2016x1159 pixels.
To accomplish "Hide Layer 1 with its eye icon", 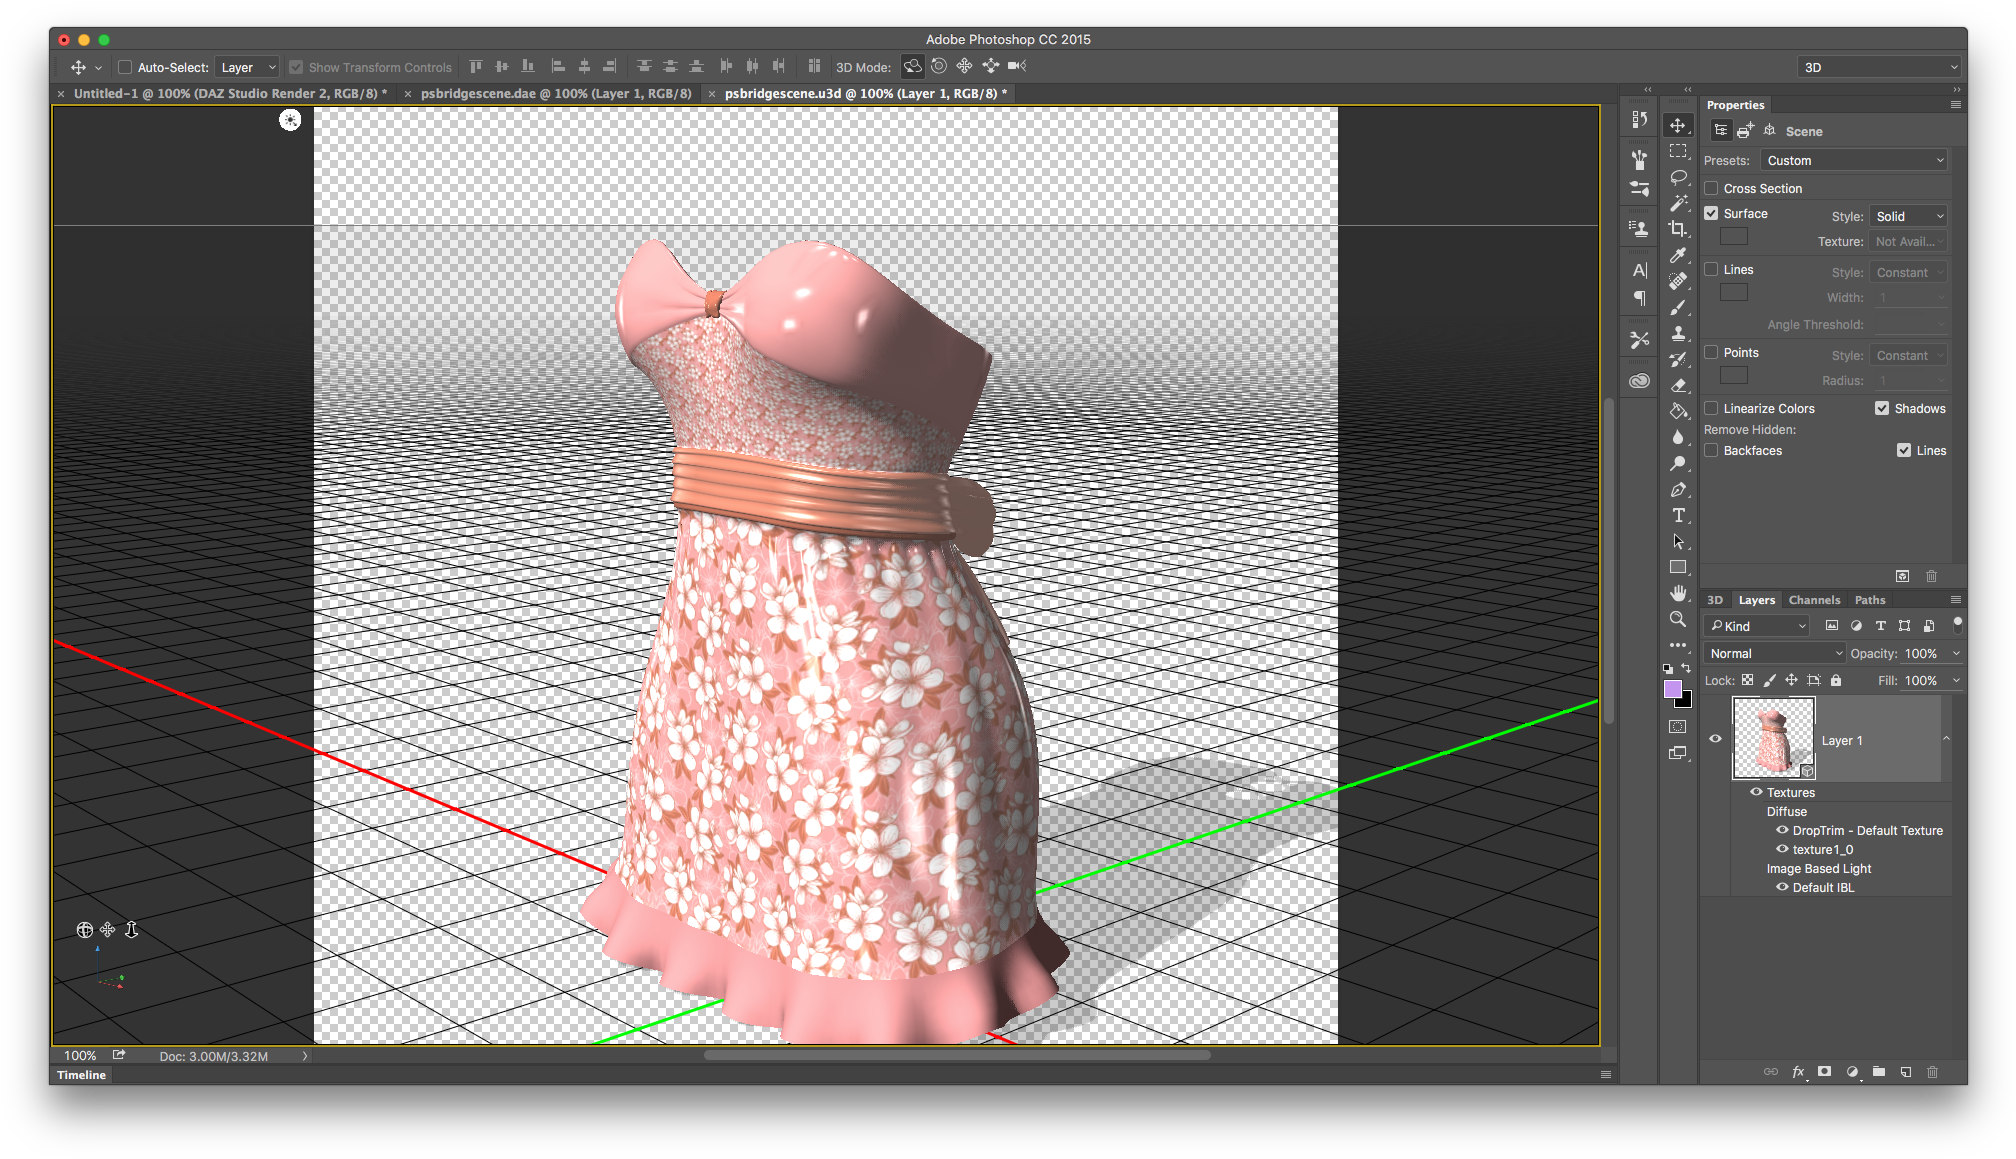I will (1715, 739).
